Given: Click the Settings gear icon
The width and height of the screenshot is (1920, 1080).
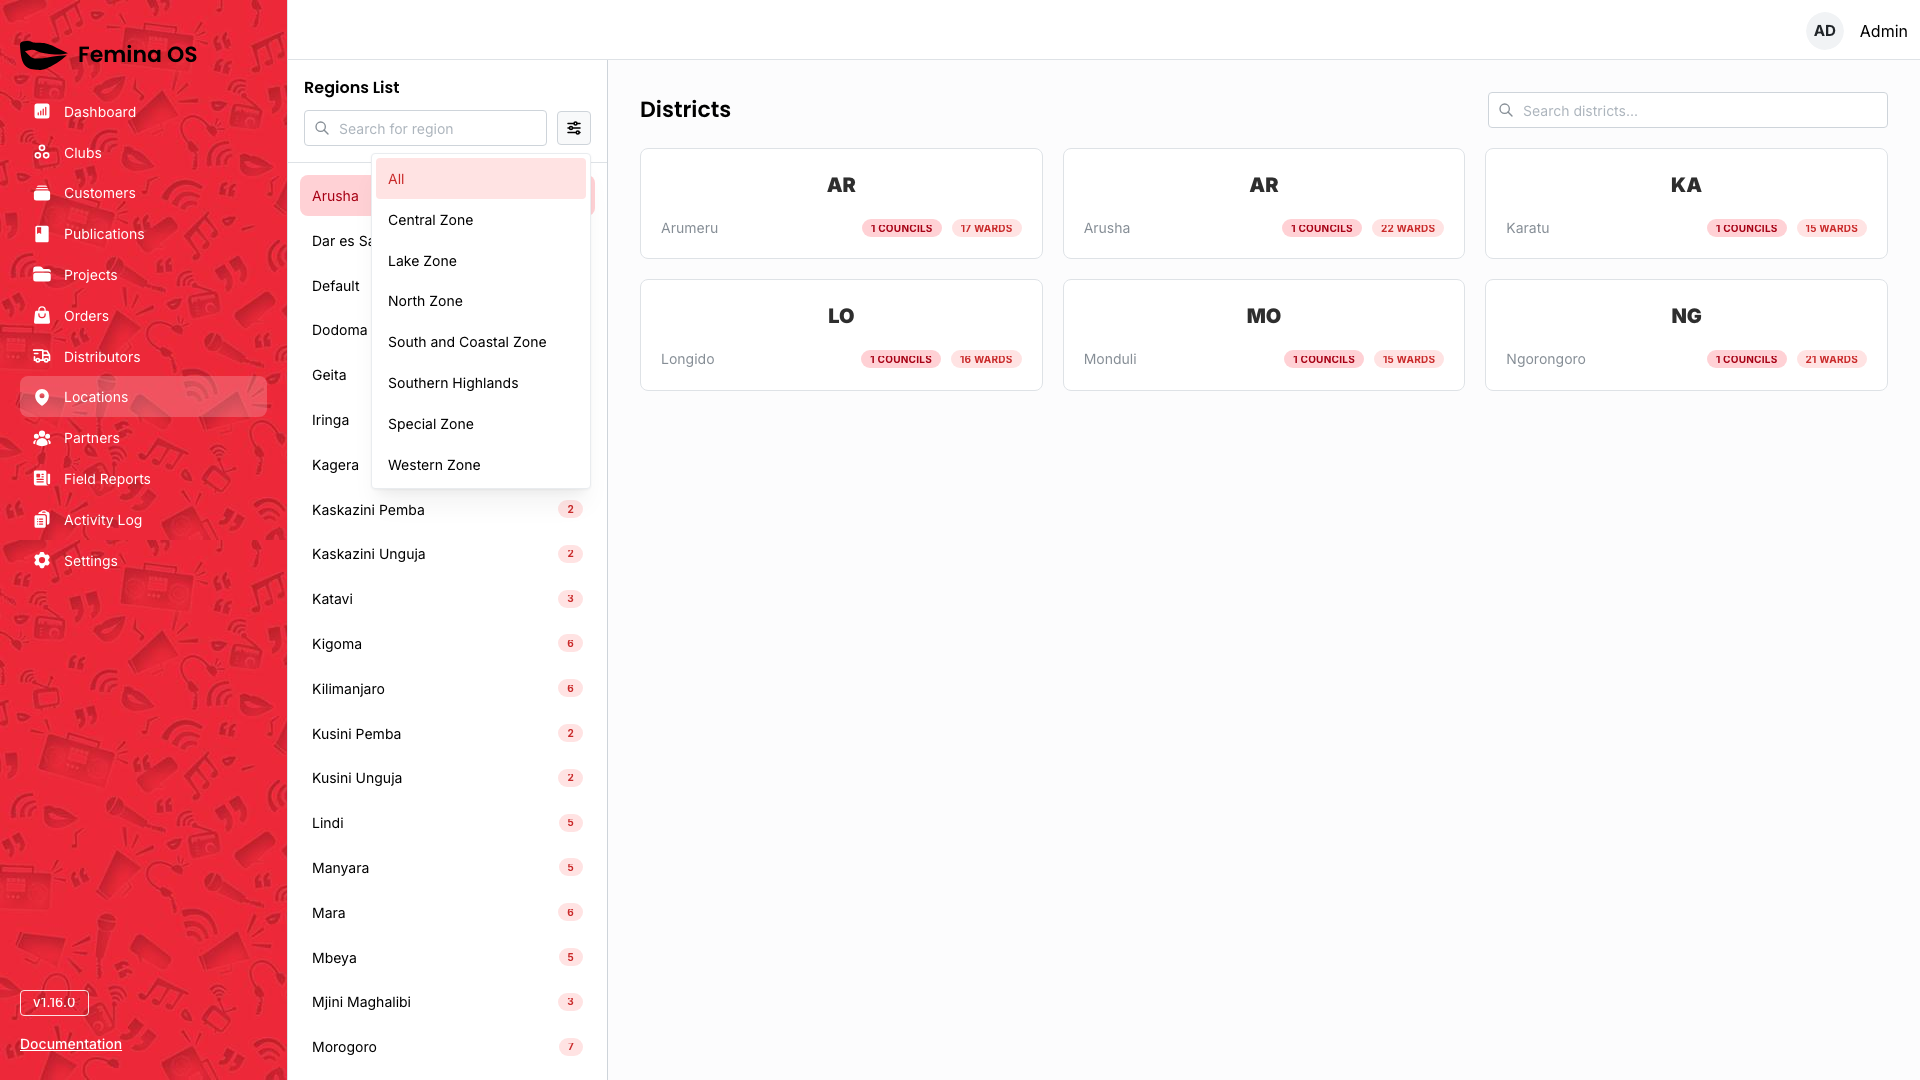Looking at the screenshot, I should pos(42,560).
